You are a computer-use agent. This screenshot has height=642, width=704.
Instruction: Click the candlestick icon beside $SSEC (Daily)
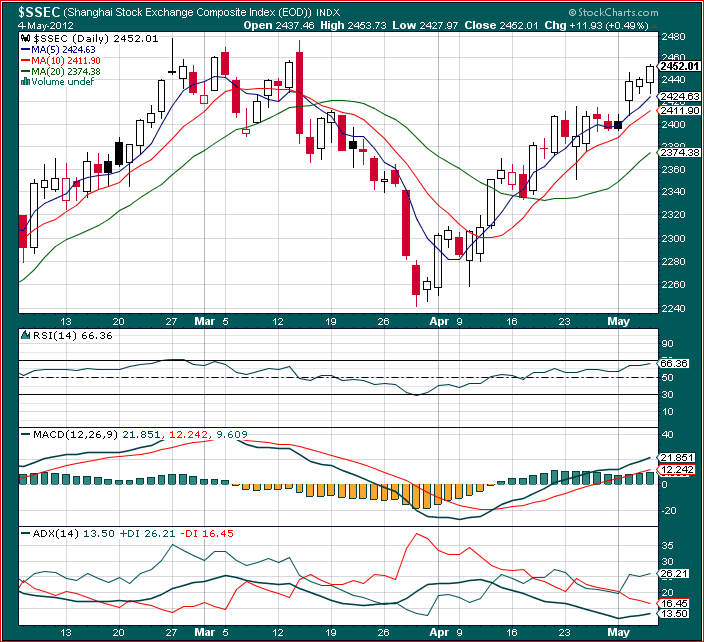26,39
